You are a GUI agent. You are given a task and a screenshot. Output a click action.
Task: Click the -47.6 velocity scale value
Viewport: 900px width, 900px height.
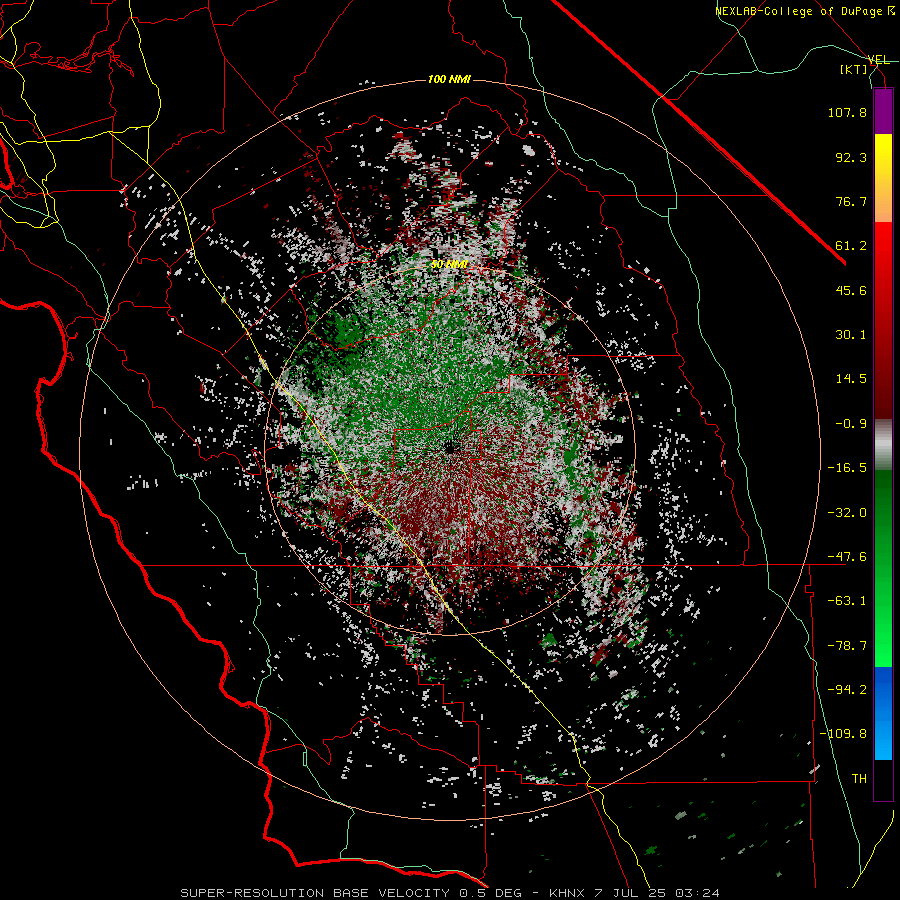(847, 557)
